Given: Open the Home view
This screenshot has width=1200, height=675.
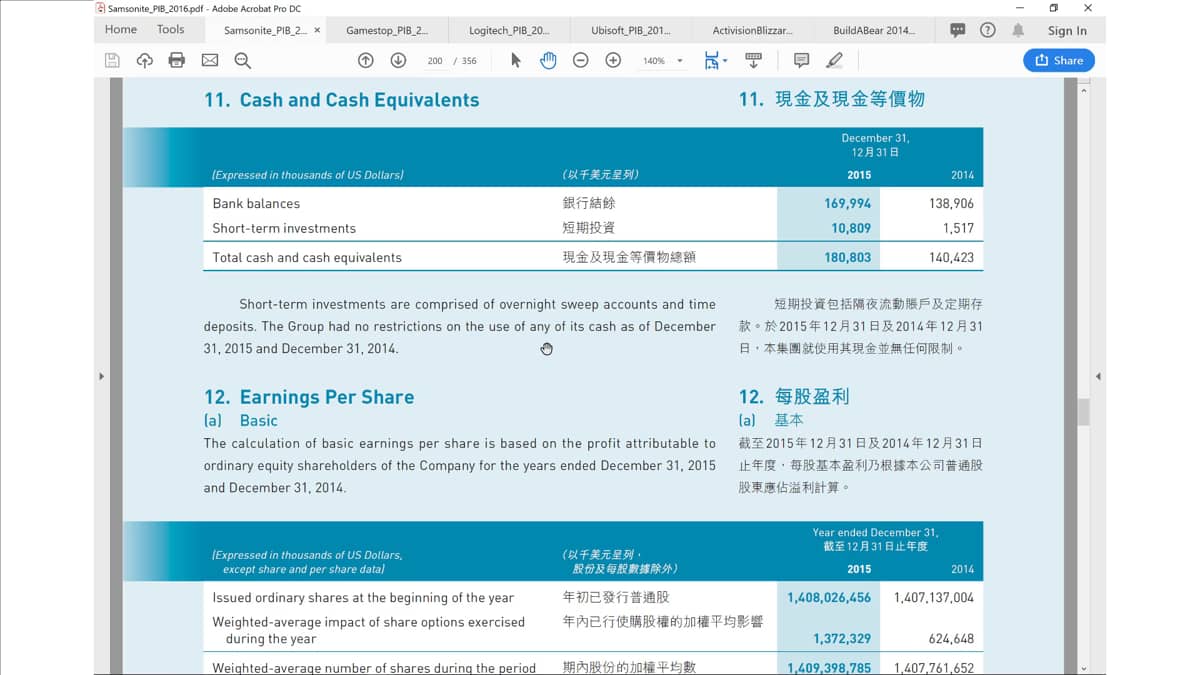Looking at the screenshot, I should [x=121, y=30].
